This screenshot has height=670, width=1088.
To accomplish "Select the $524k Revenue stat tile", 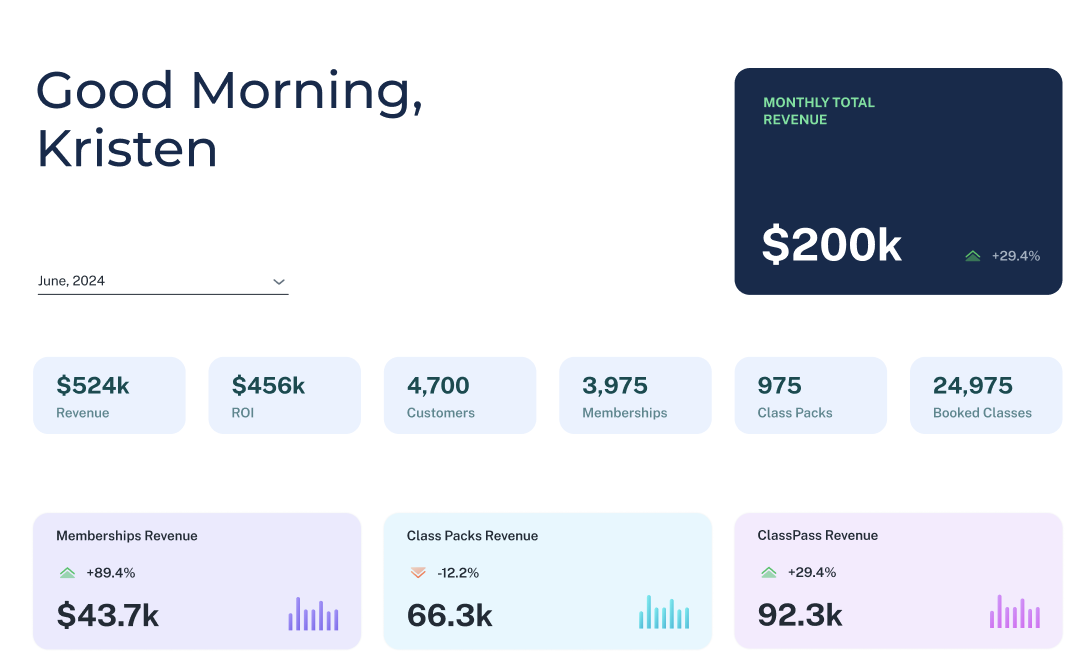I will click(109, 396).
